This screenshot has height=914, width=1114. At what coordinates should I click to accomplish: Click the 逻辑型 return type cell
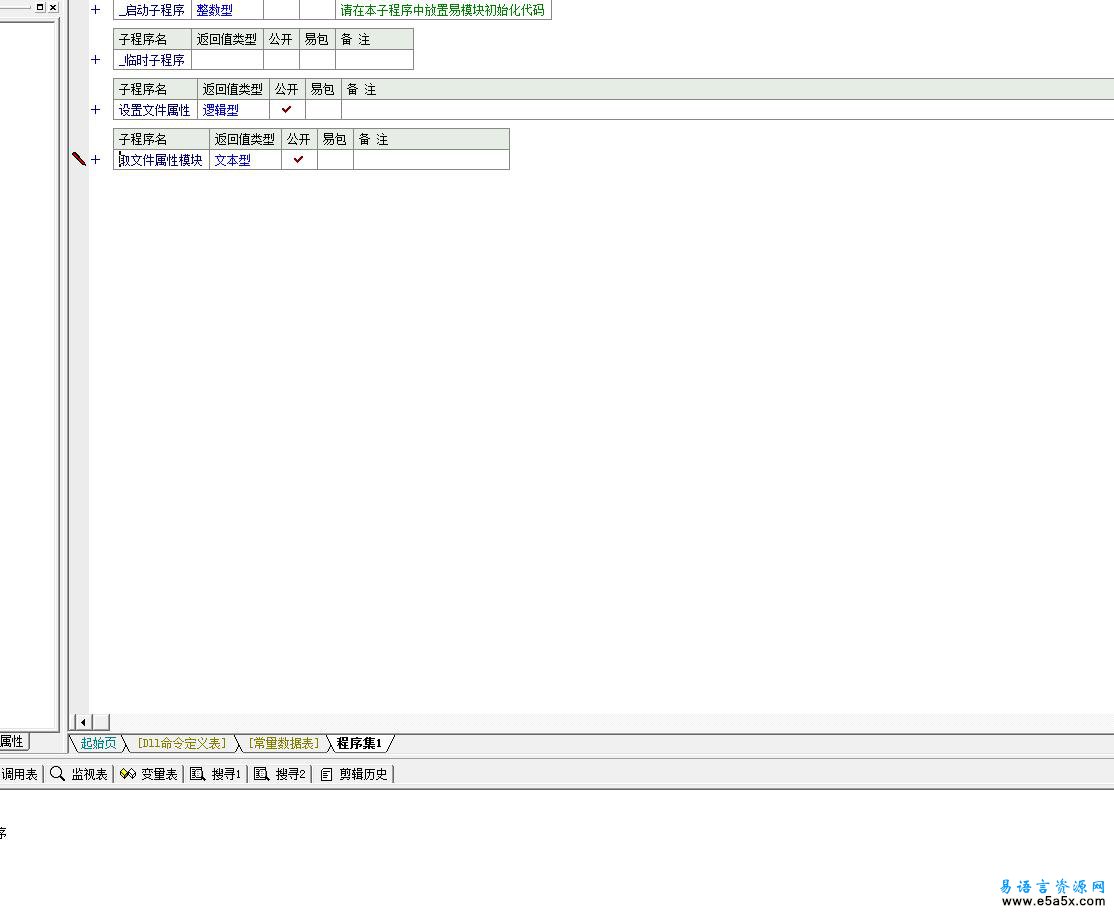click(x=234, y=109)
